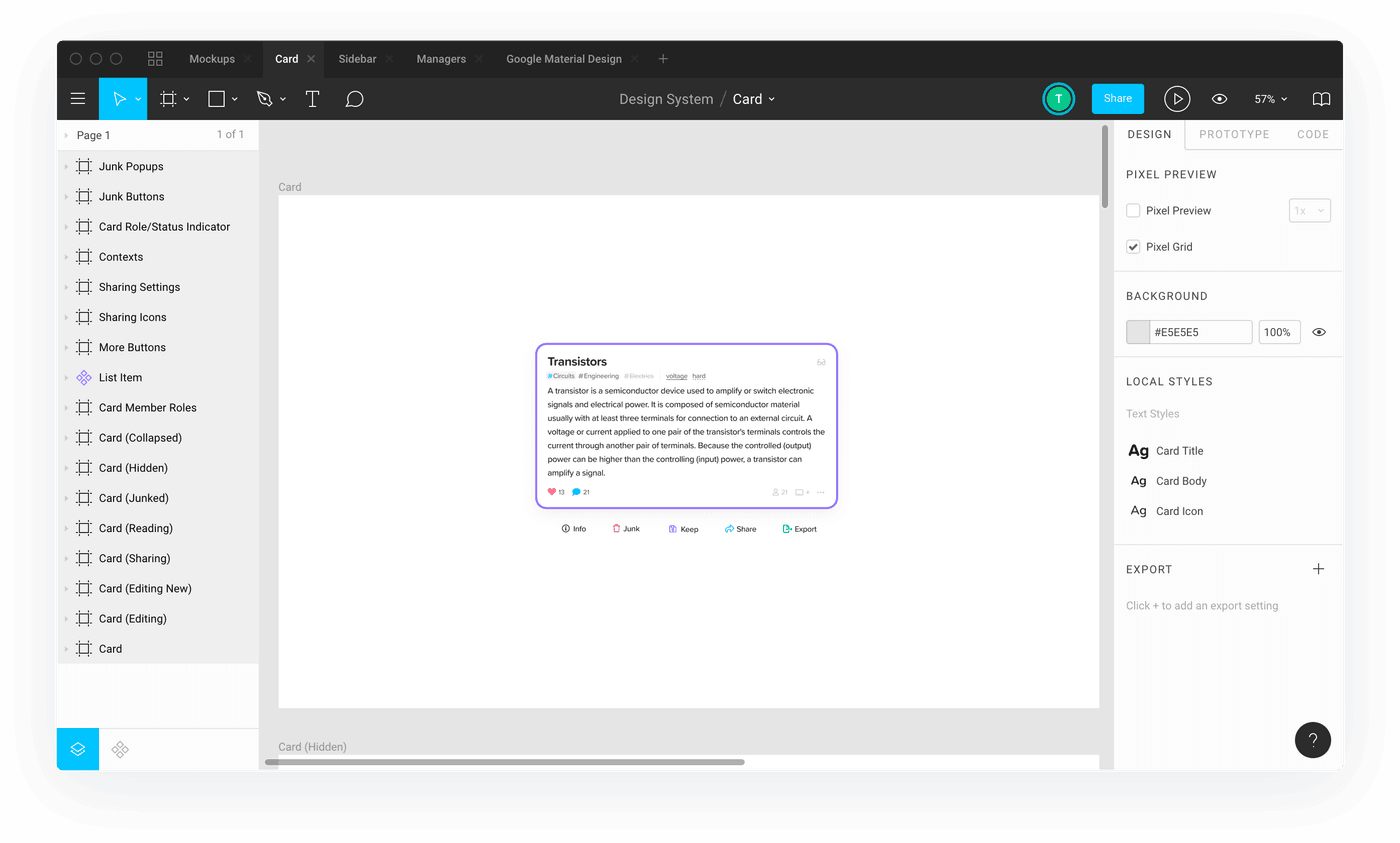Open the component library book icon
This screenshot has height=843, width=1400.
(1321, 98)
